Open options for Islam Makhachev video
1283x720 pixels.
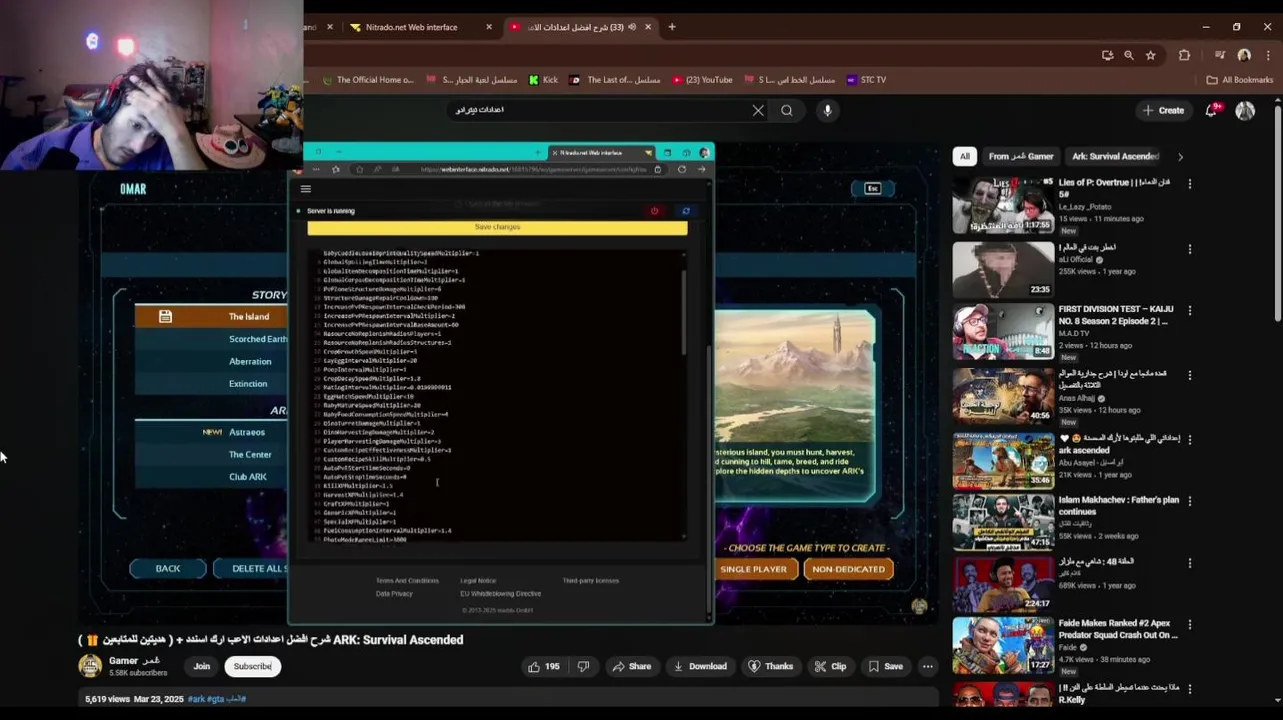pos(1190,502)
